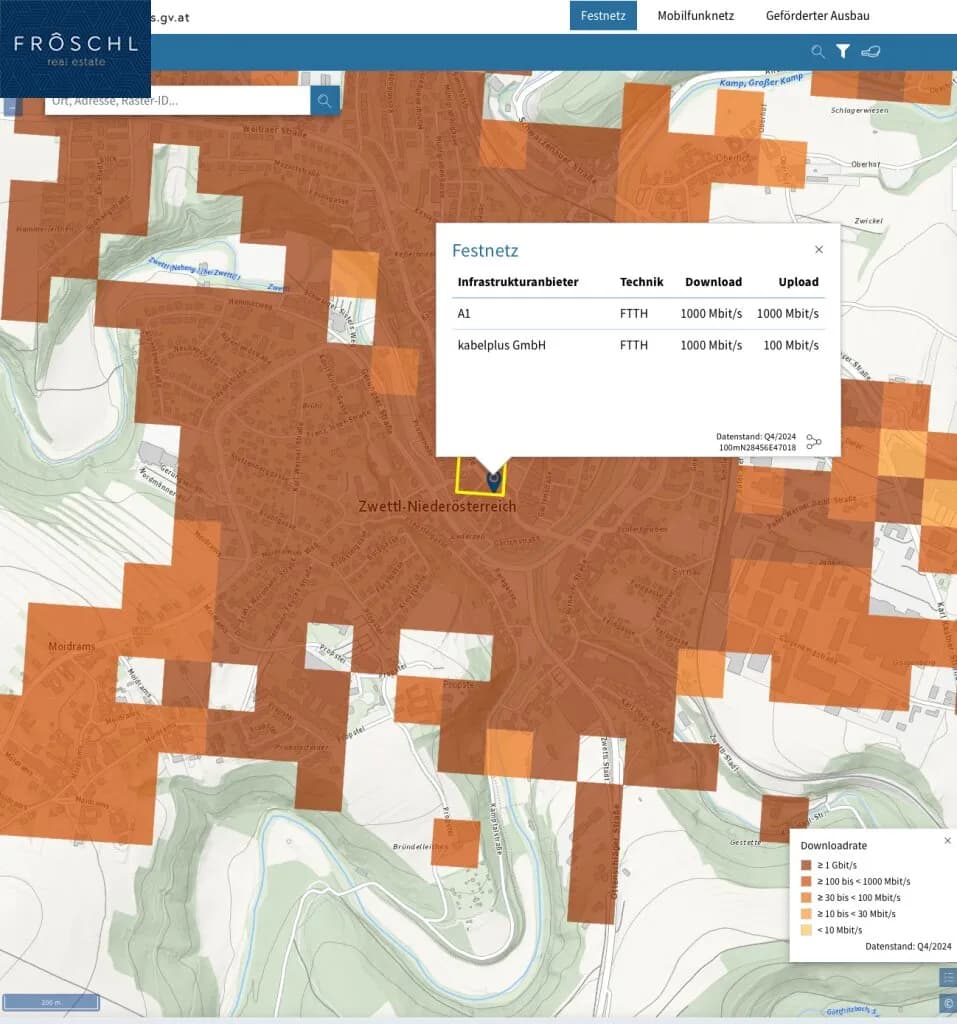
Task: Select the Geförderter Ausbau tab
Action: point(817,16)
